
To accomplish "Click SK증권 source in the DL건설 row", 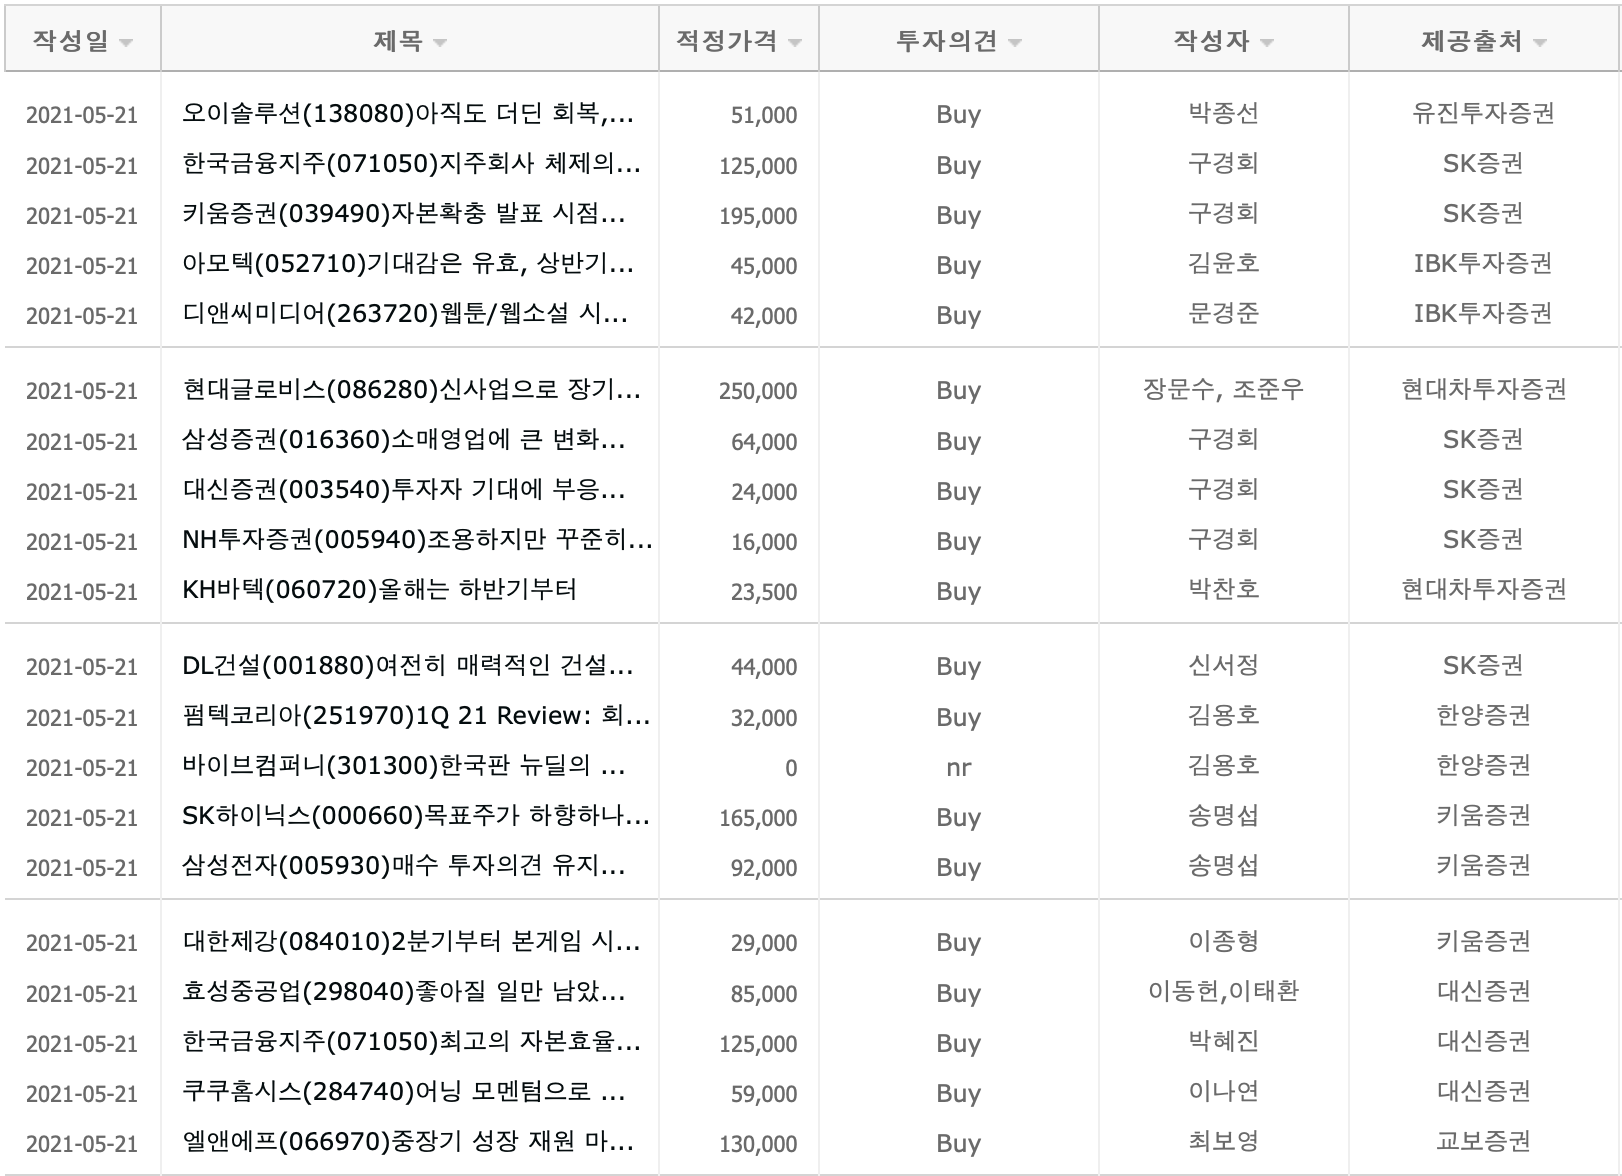I will click(x=1483, y=665).
